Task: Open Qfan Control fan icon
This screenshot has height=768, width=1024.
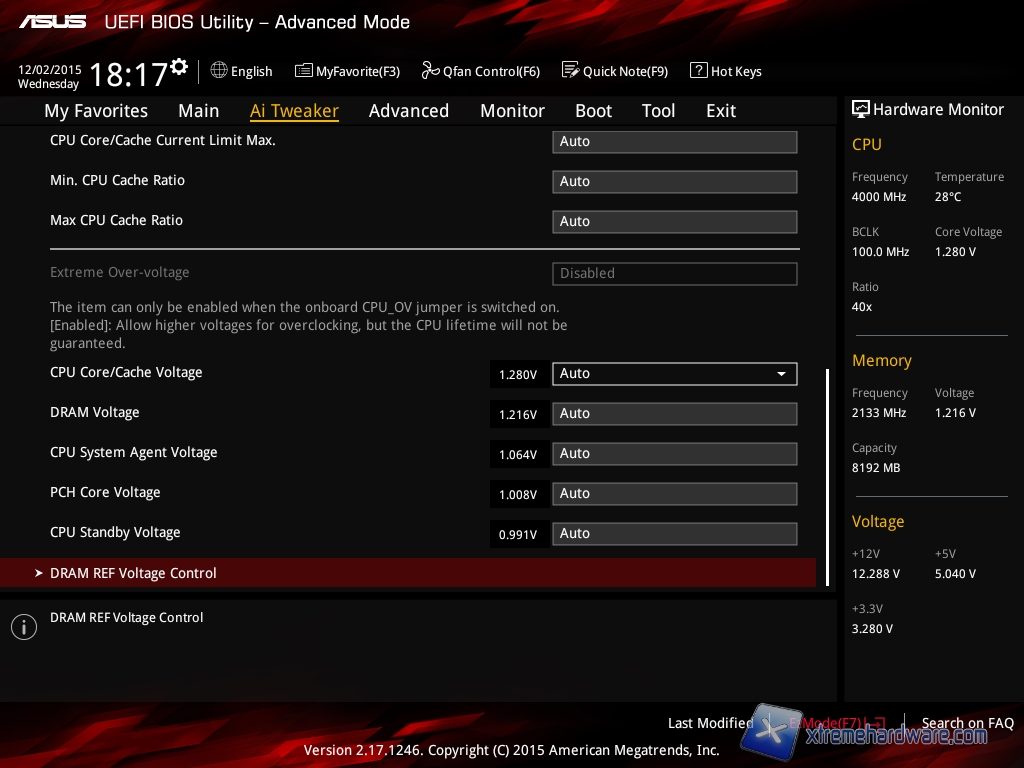Action: (x=430, y=71)
